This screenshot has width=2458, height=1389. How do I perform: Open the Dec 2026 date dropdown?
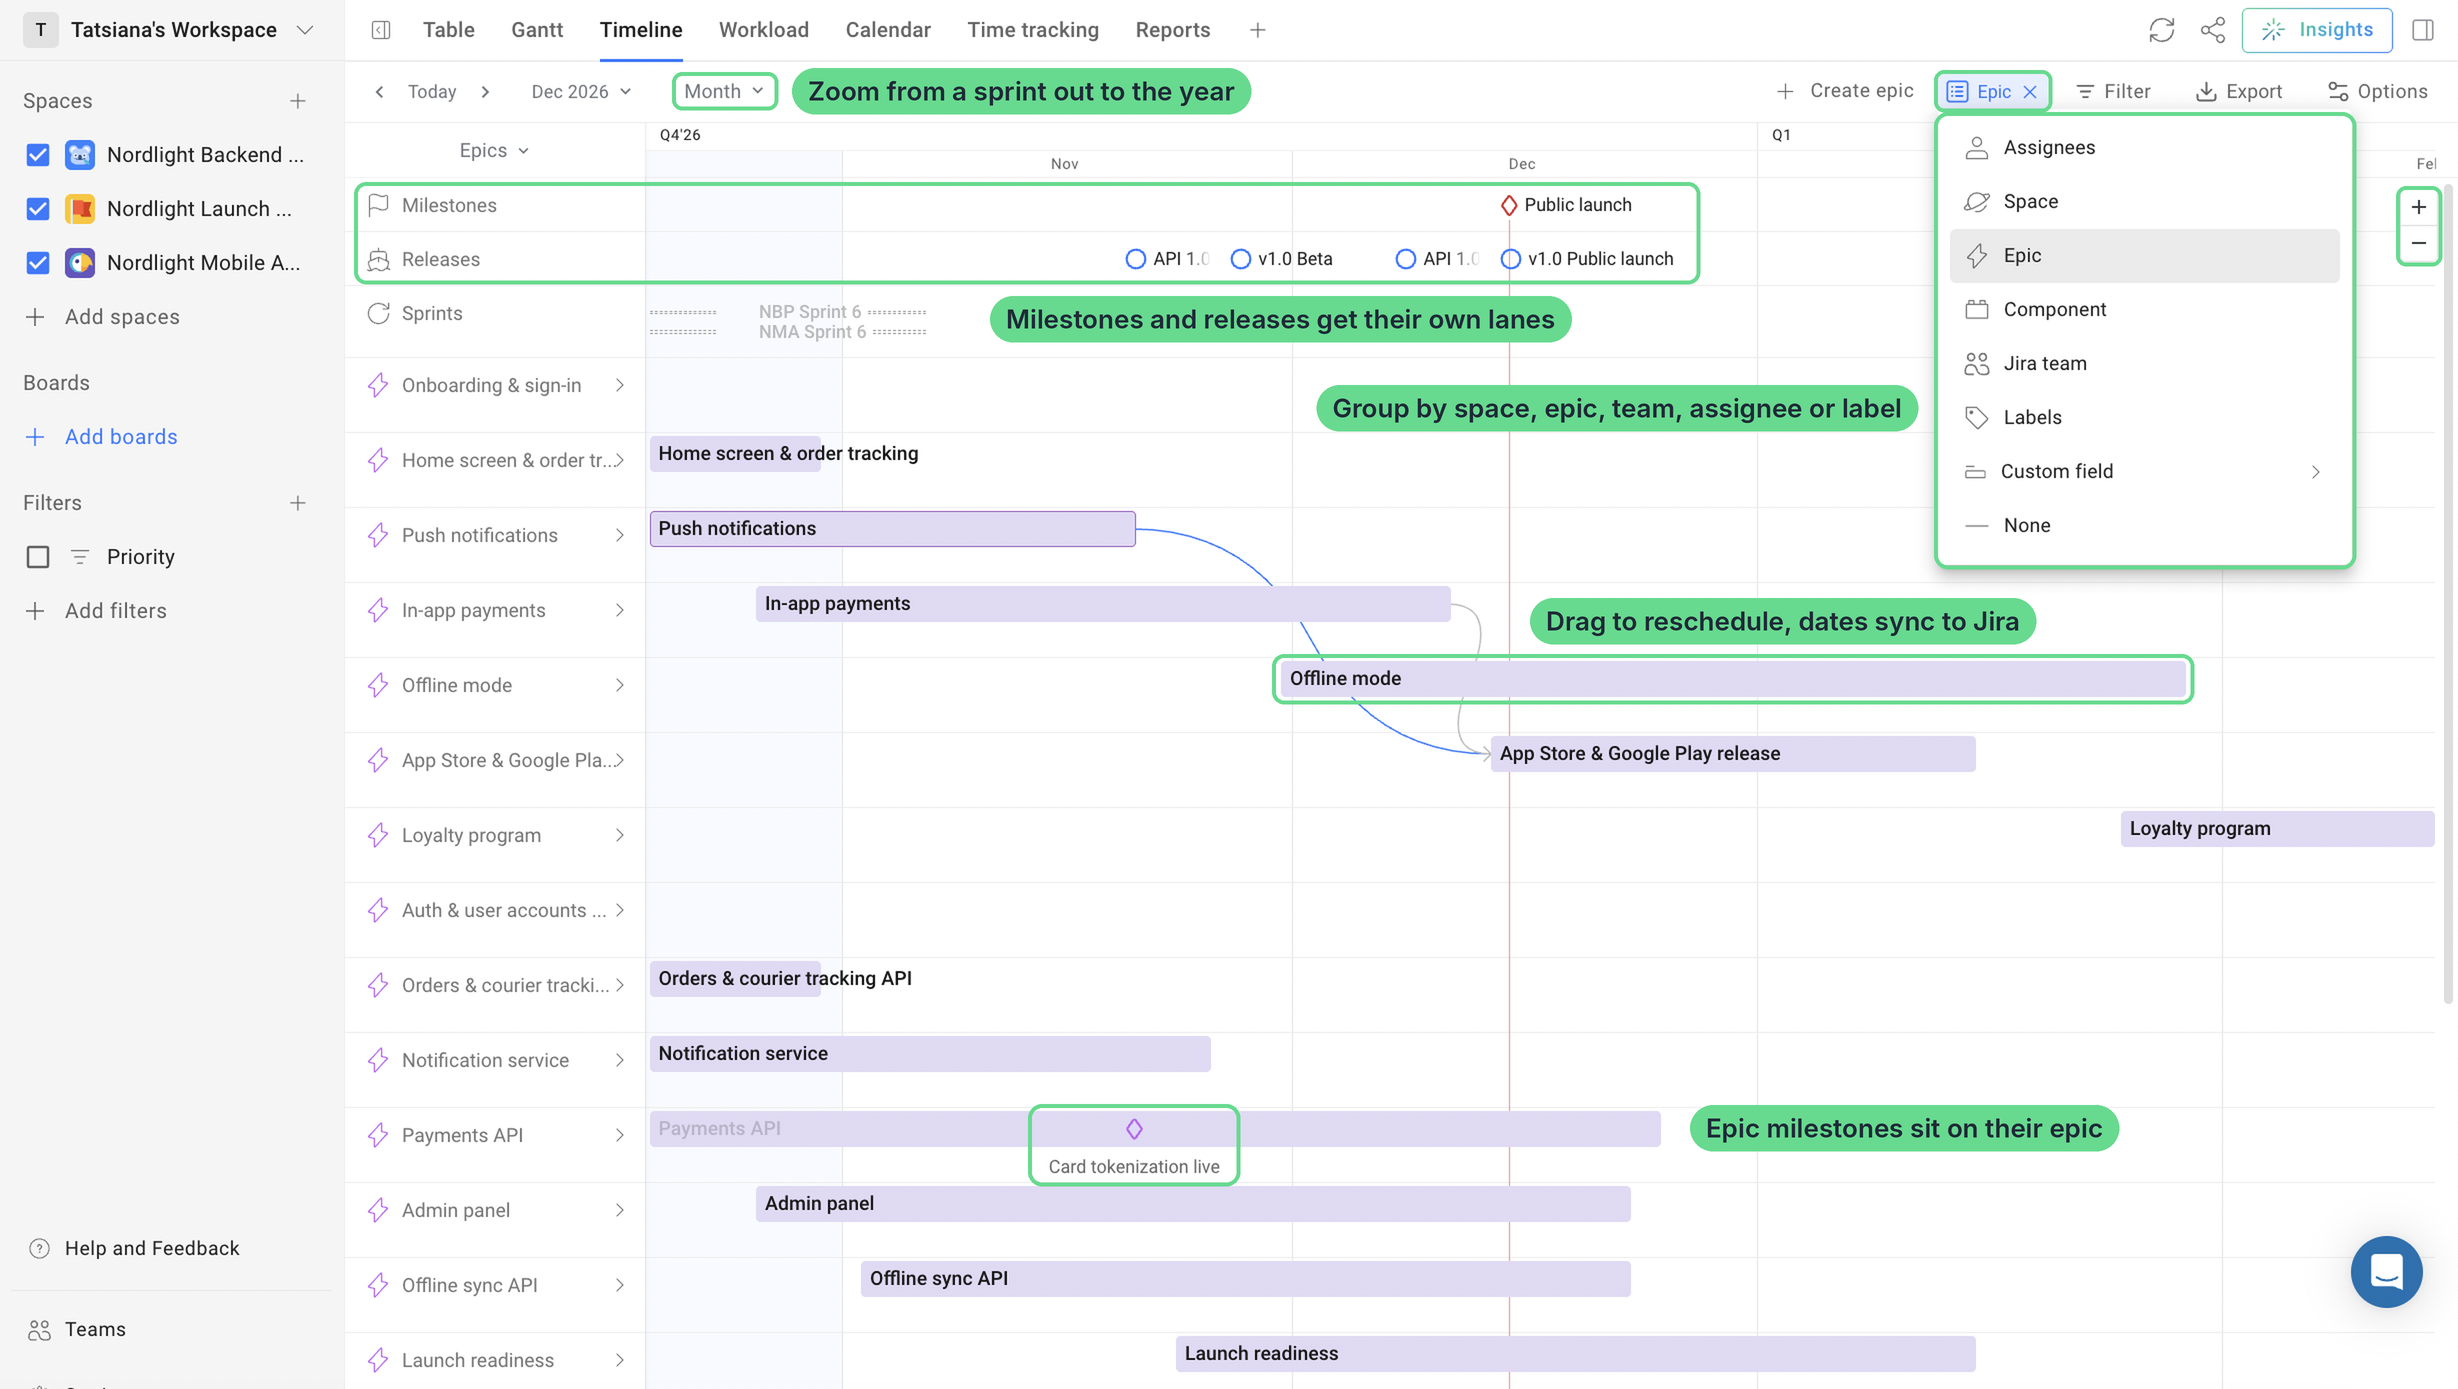(x=581, y=91)
